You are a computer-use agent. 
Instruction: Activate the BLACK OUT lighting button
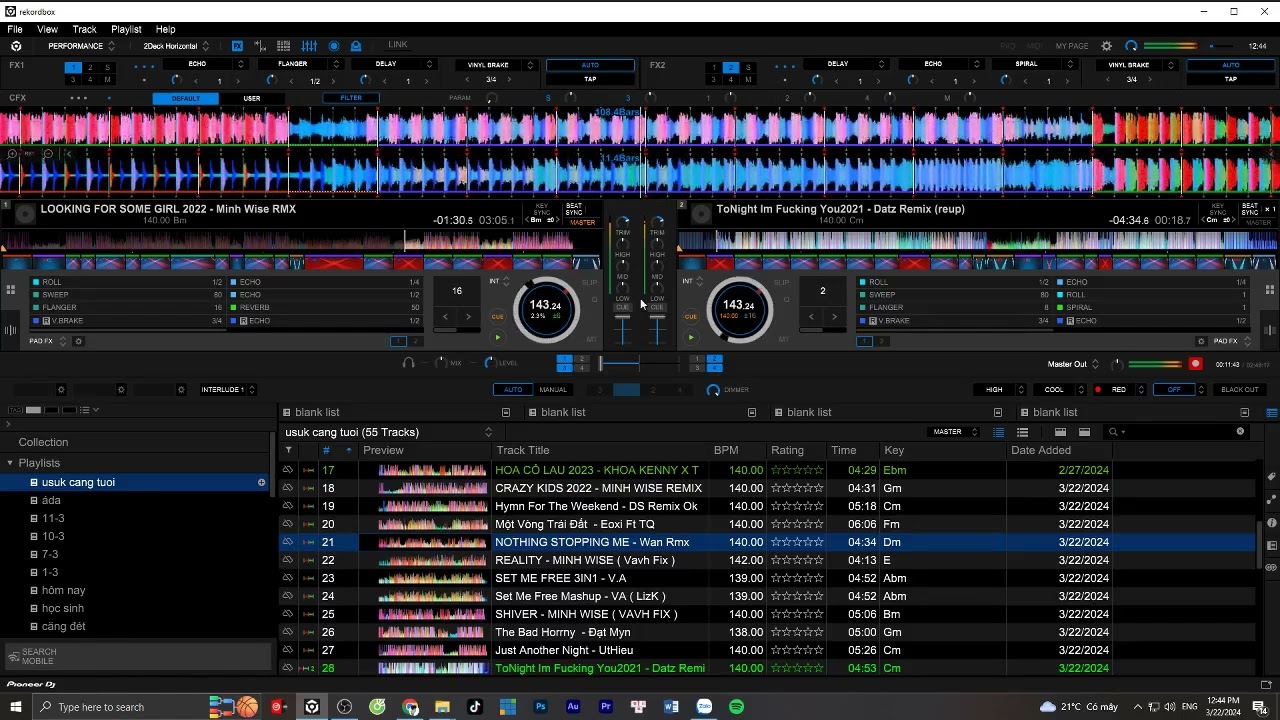click(1240, 390)
